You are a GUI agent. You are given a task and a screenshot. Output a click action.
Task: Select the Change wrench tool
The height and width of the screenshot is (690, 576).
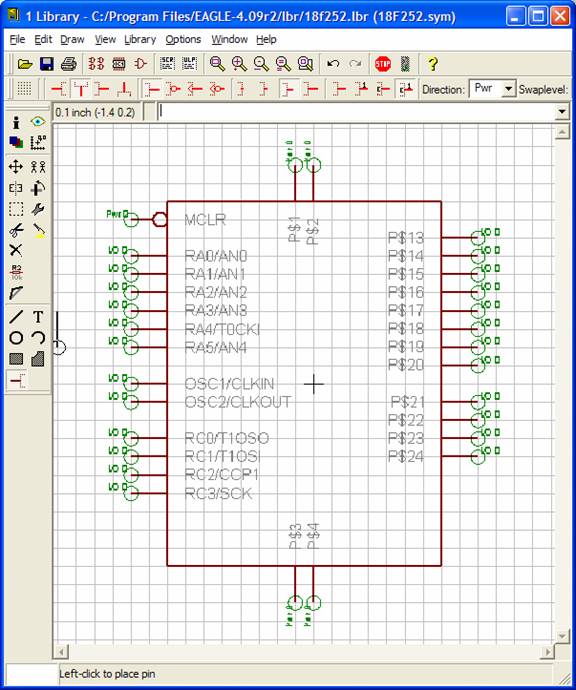click(38, 209)
